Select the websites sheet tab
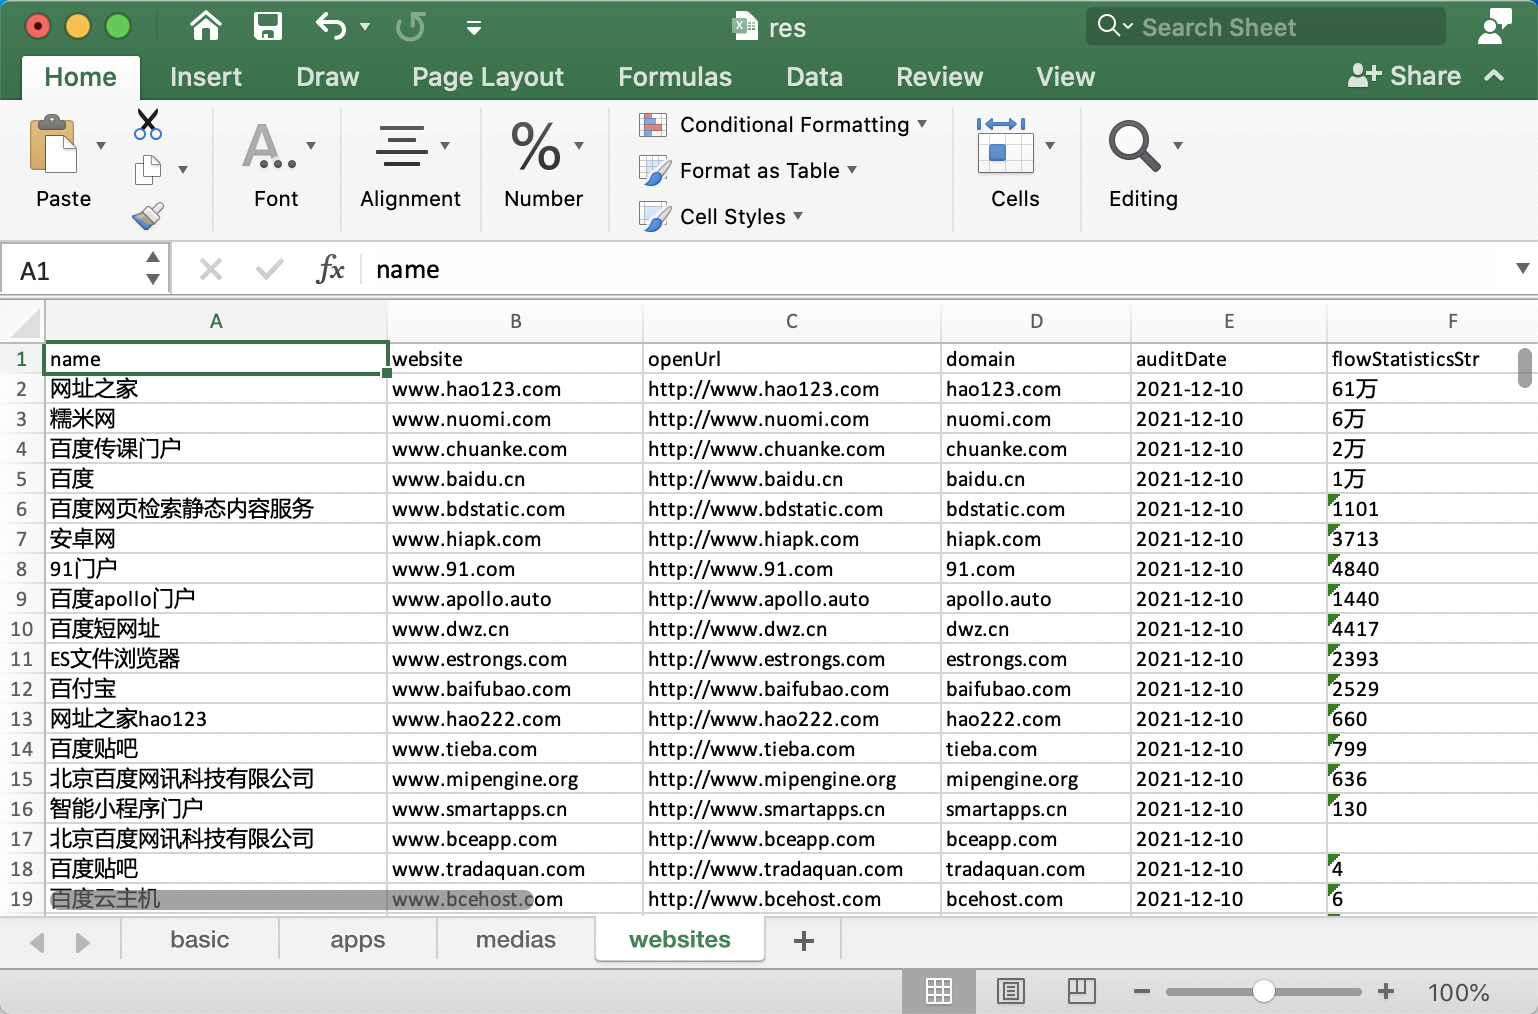This screenshot has width=1538, height=1014. 680,940
